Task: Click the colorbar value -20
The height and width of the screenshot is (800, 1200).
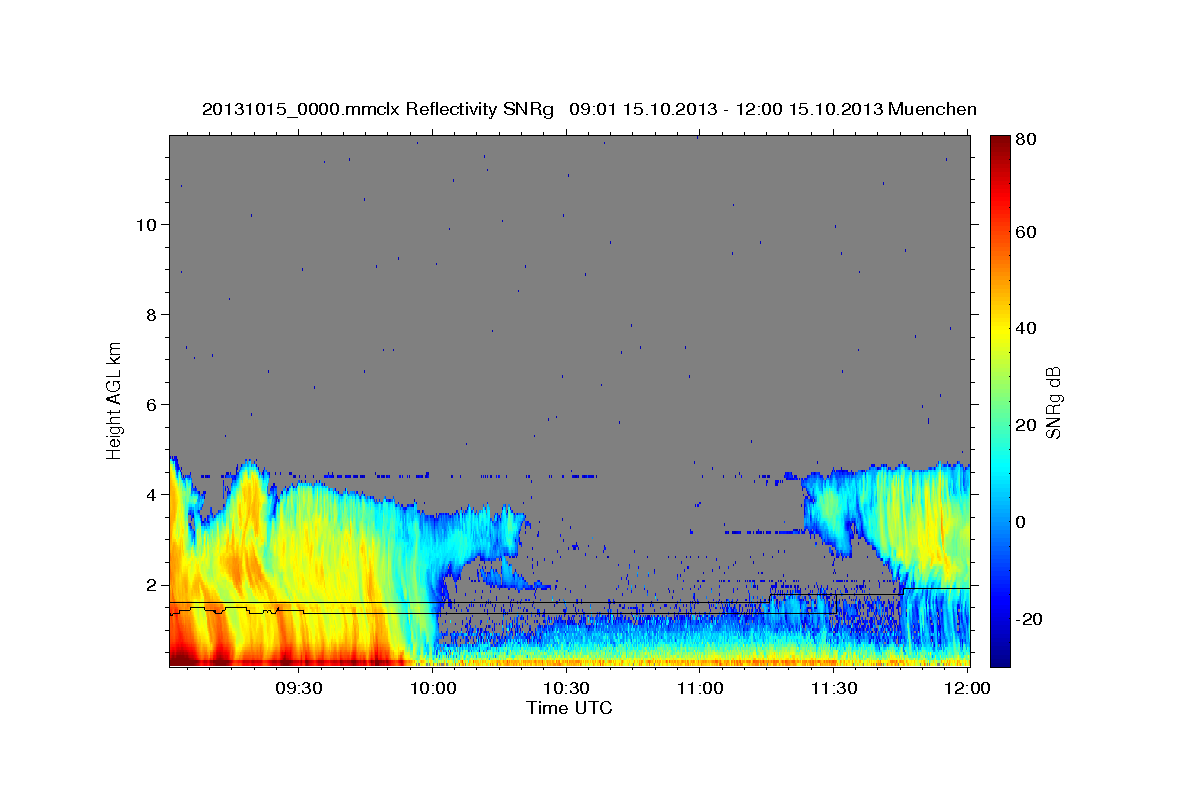Action: (1031, 619)
